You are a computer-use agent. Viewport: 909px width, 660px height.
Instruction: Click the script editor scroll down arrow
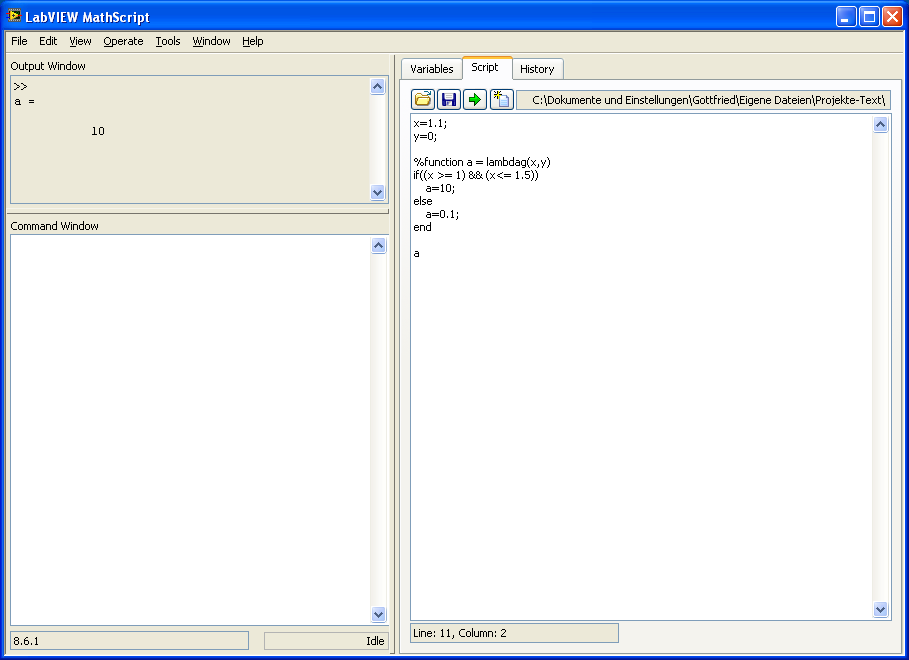click(x=880, y=609)
